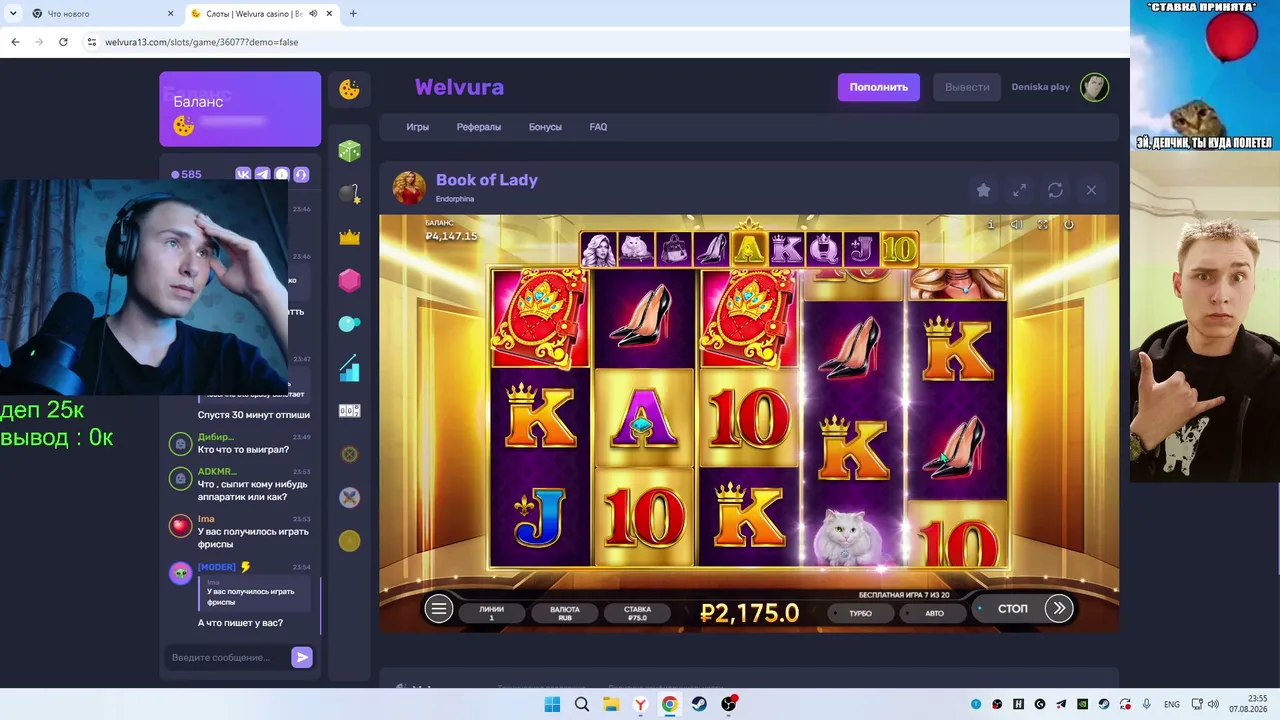Open the Линии lines selector
Screen dimensions: 1280x720
click(x=491, y=613)
